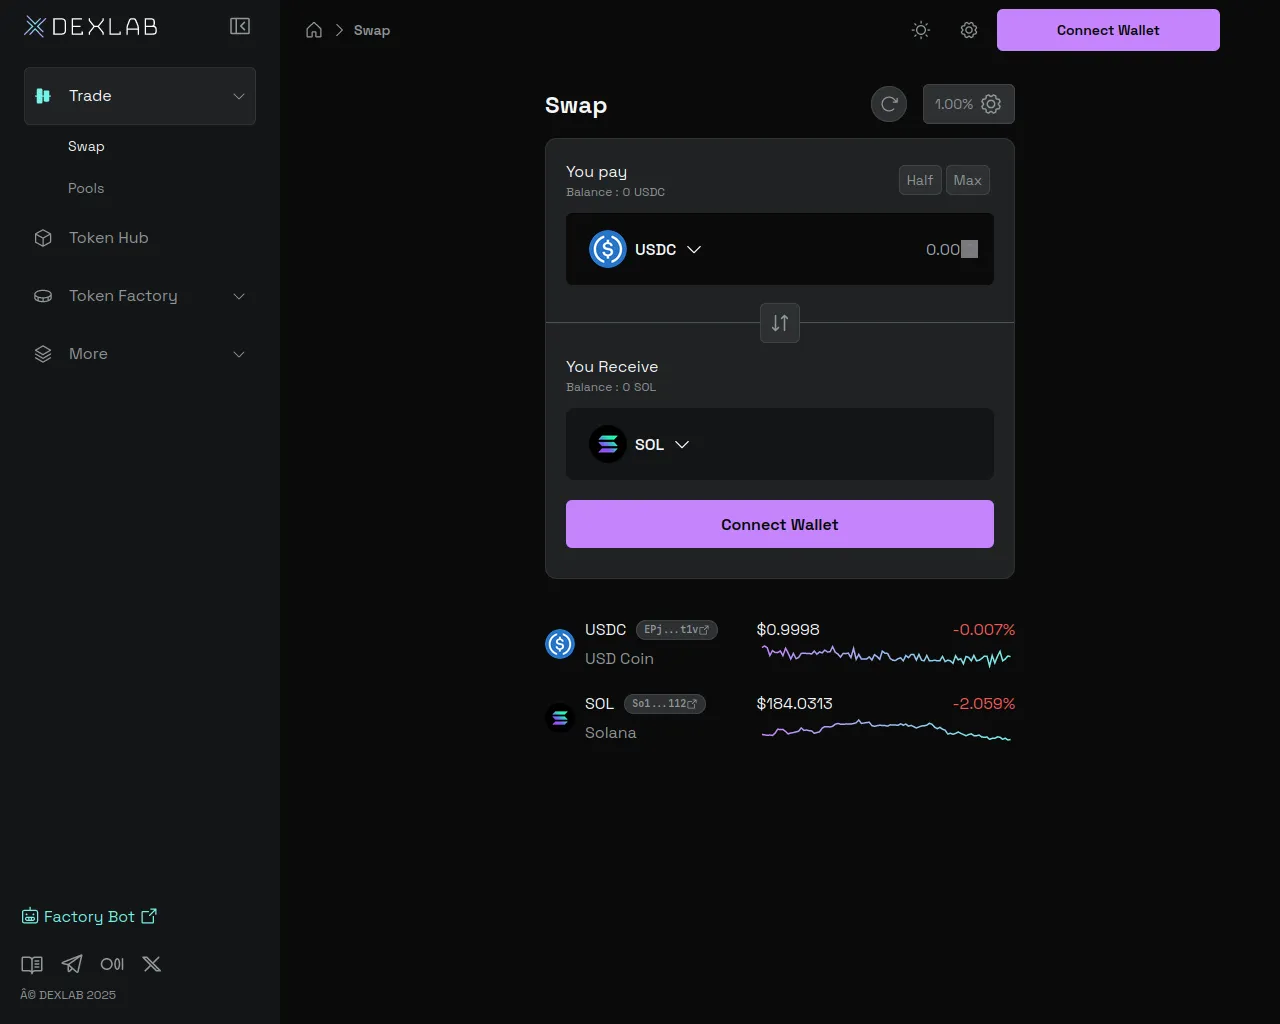Click the home breadcrumb icon
The width and height of the screenshot is (1280, 1024).
coord(314,30)
